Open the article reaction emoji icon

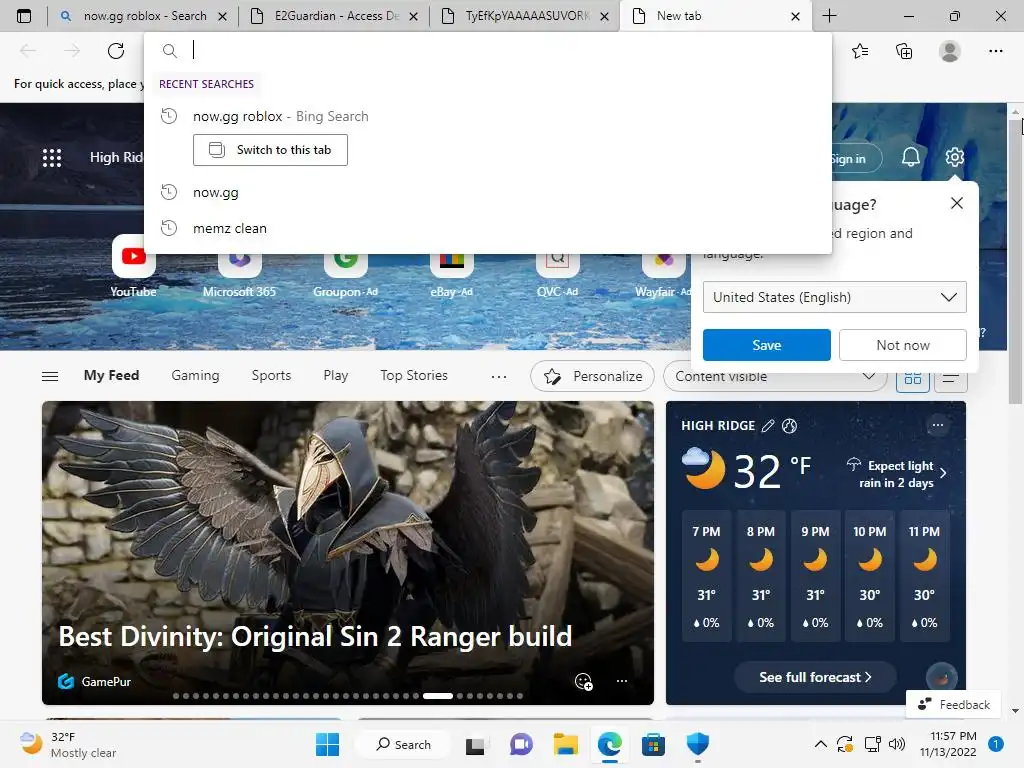point(583,681)
